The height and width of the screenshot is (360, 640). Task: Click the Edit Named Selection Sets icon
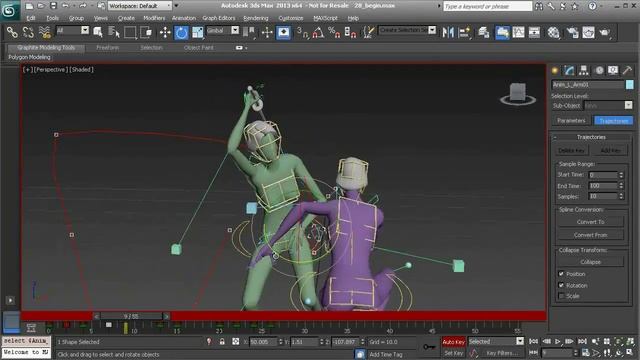click(369, 32)
